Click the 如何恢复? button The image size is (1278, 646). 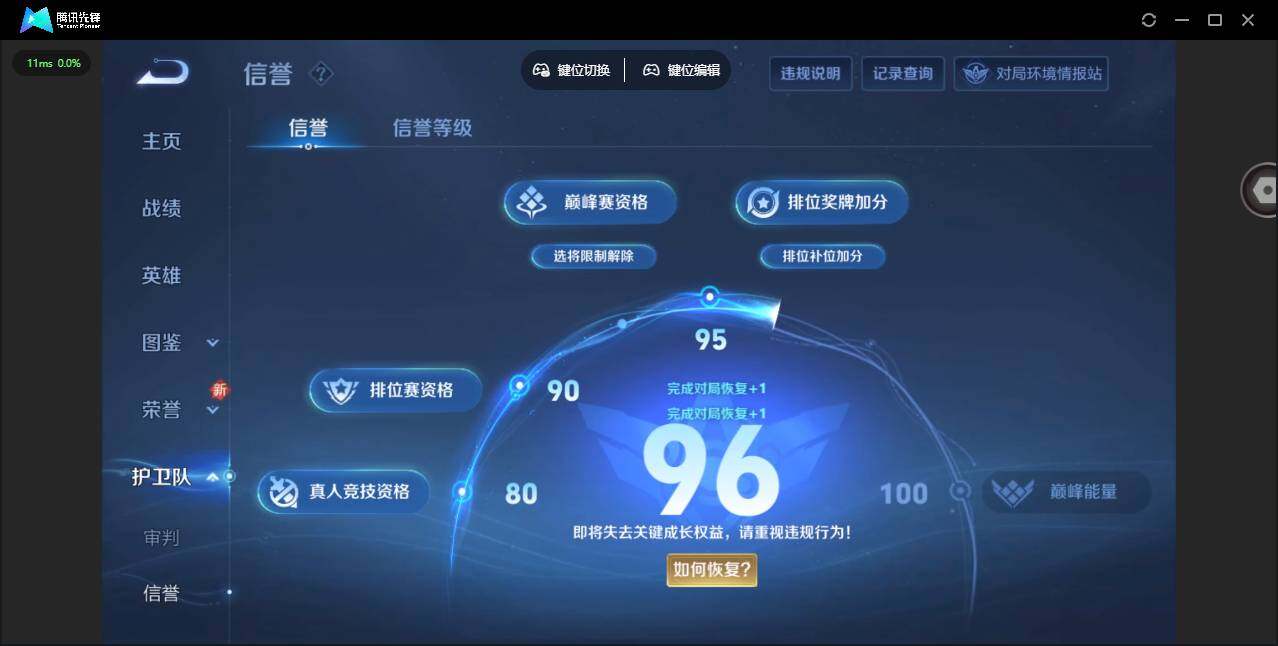coord(712,570)
